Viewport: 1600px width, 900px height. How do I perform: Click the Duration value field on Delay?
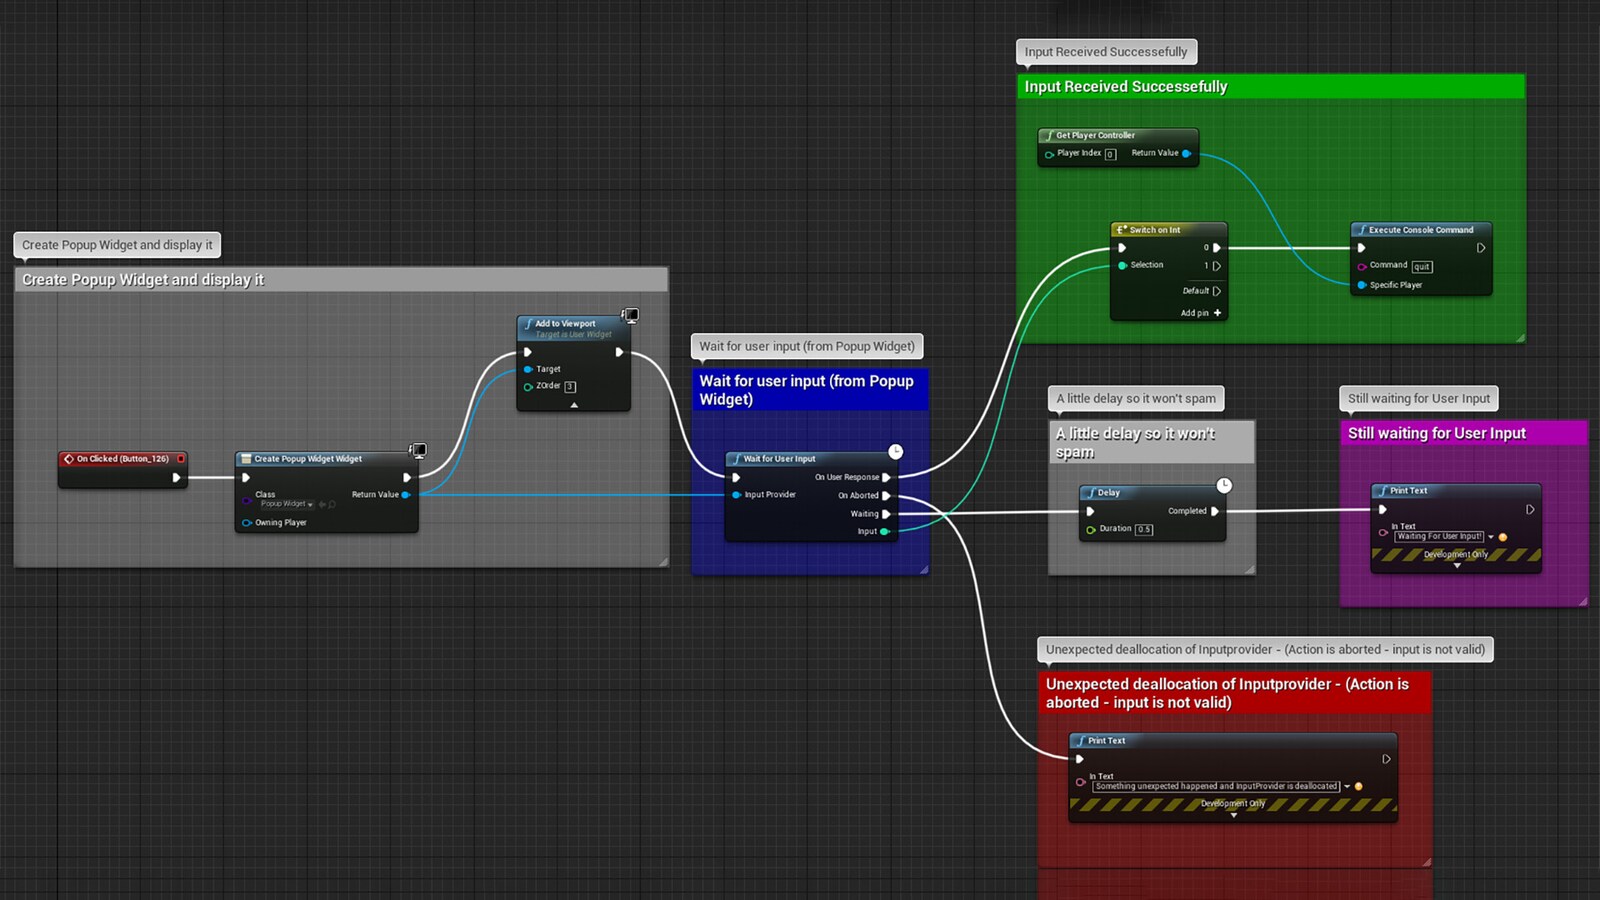[1144, 530]
